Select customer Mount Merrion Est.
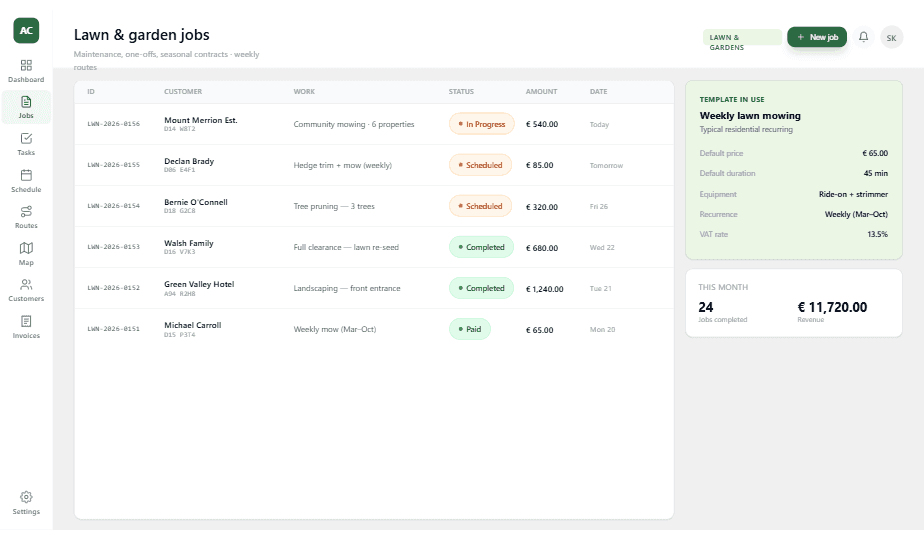Screen dimensions: 924x540 click(x=200, y=120)
